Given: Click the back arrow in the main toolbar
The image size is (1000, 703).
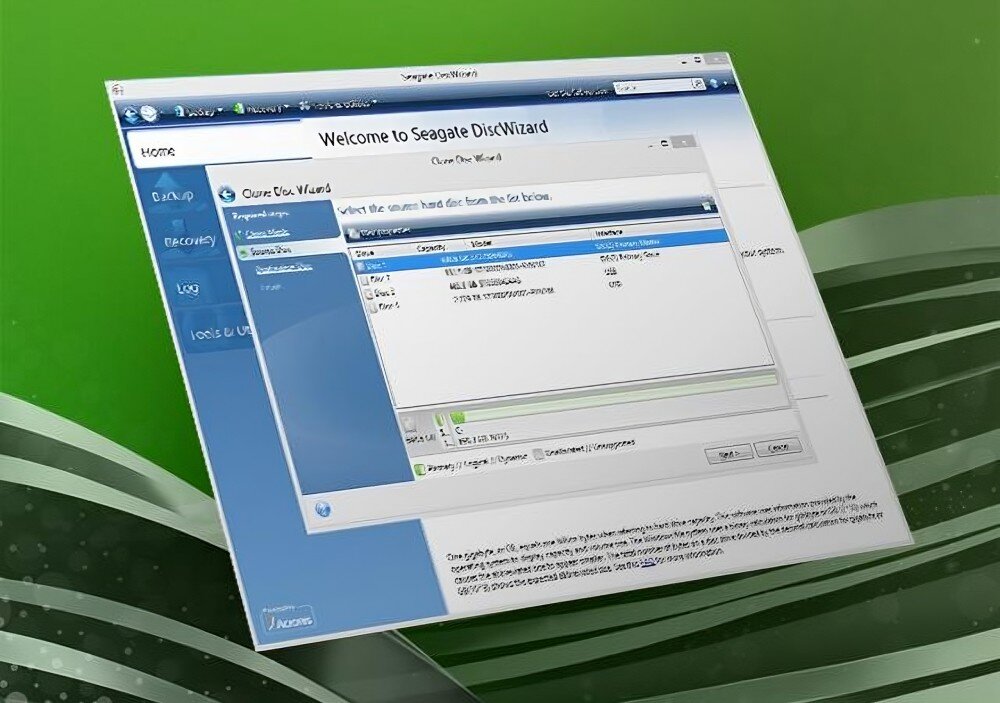Looking at the screenshot, I should coord(131,113).
